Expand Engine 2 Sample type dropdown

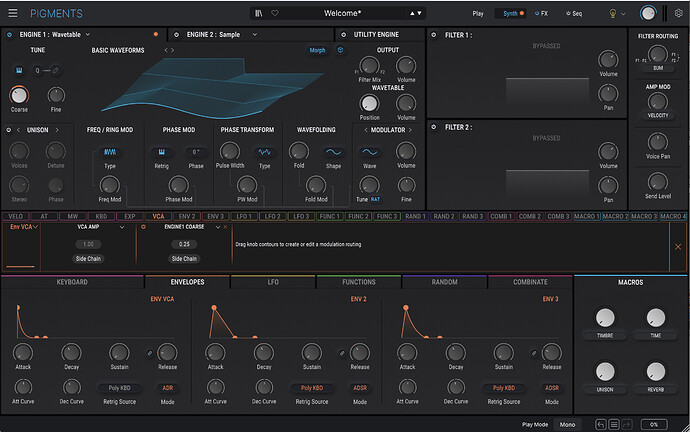point(255,34)
